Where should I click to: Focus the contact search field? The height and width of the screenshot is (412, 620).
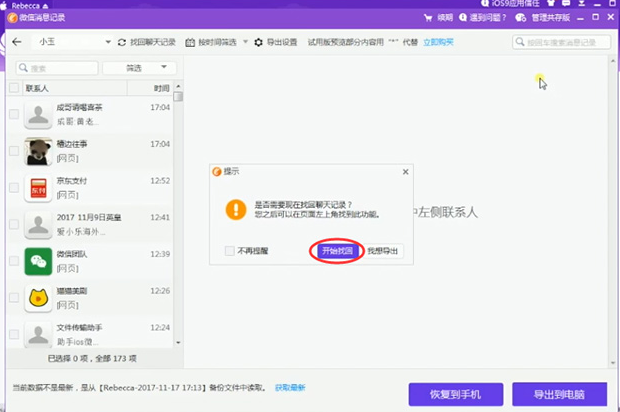[57, 68]
